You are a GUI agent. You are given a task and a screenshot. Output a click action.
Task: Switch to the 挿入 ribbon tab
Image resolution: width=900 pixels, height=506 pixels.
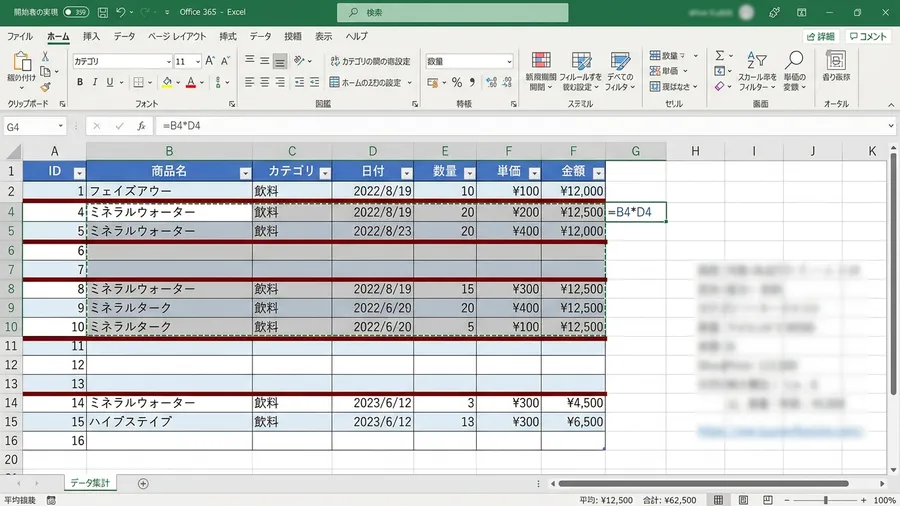(91, 36)
